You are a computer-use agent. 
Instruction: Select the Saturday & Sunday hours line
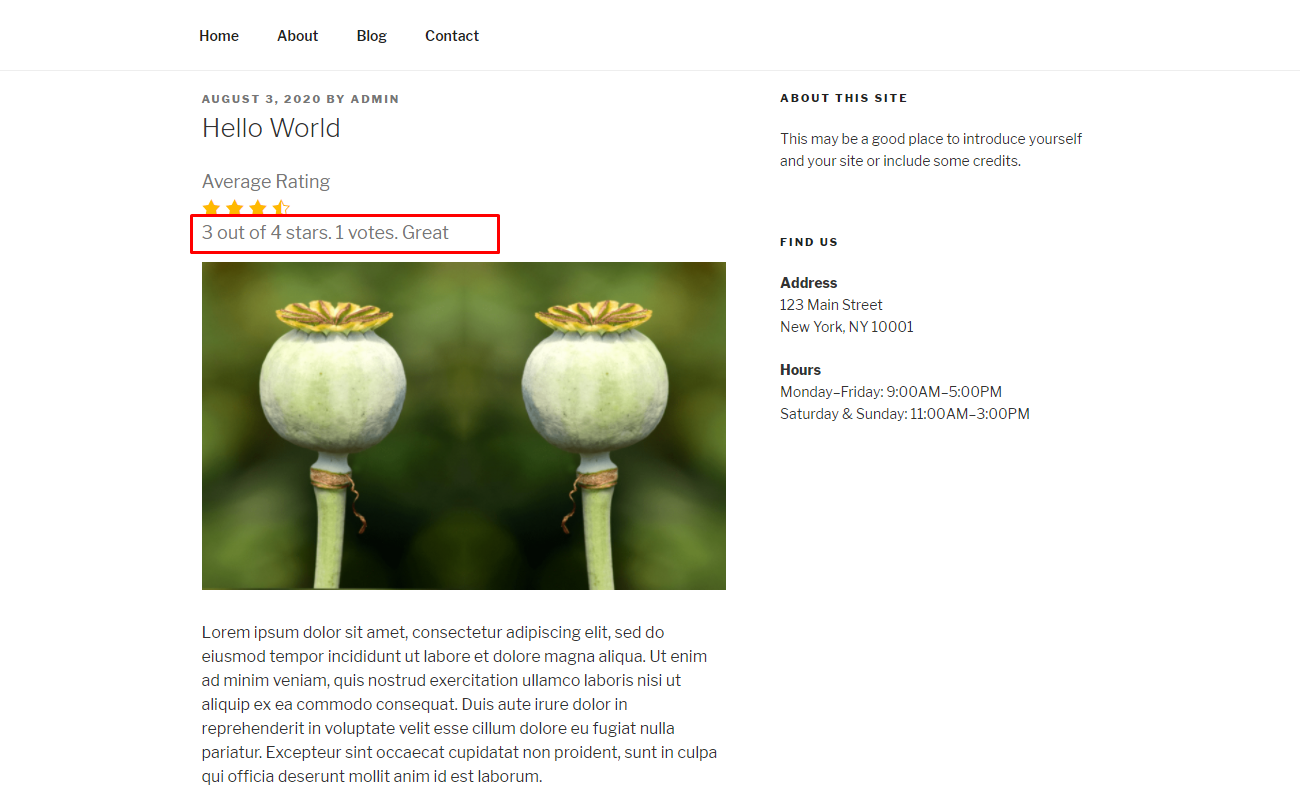click(x=905, y=414)
